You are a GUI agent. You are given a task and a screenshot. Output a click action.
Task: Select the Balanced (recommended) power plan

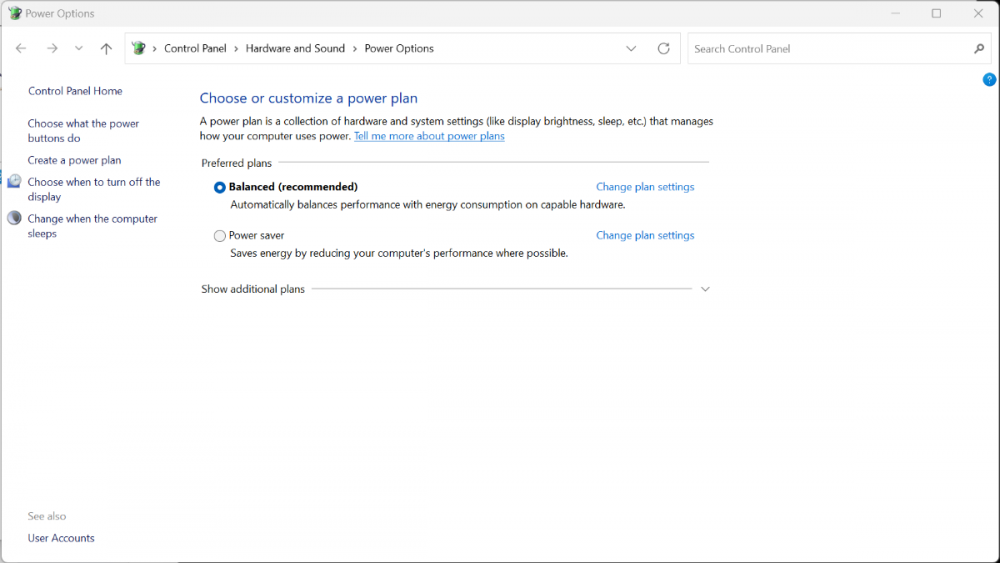coord(220,188)
